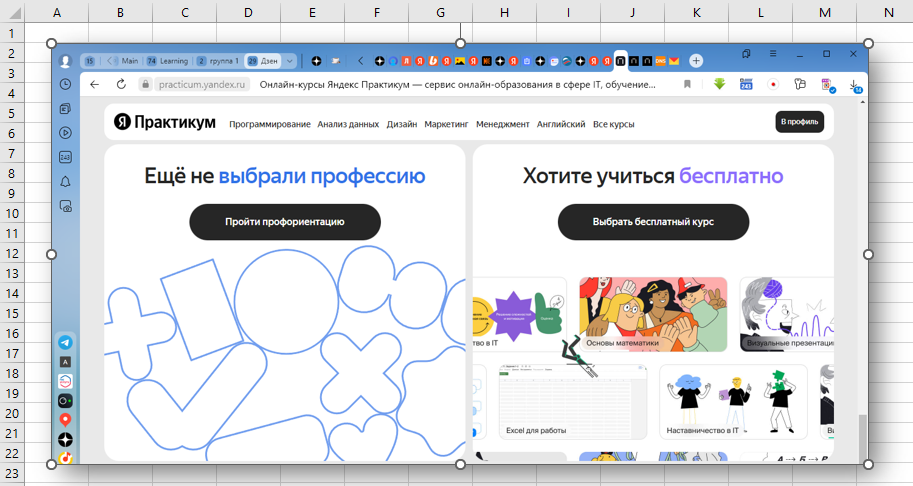Viewport: 913px width, 486px height.
Task: Select Excel column header F
Action: [376, 12]
